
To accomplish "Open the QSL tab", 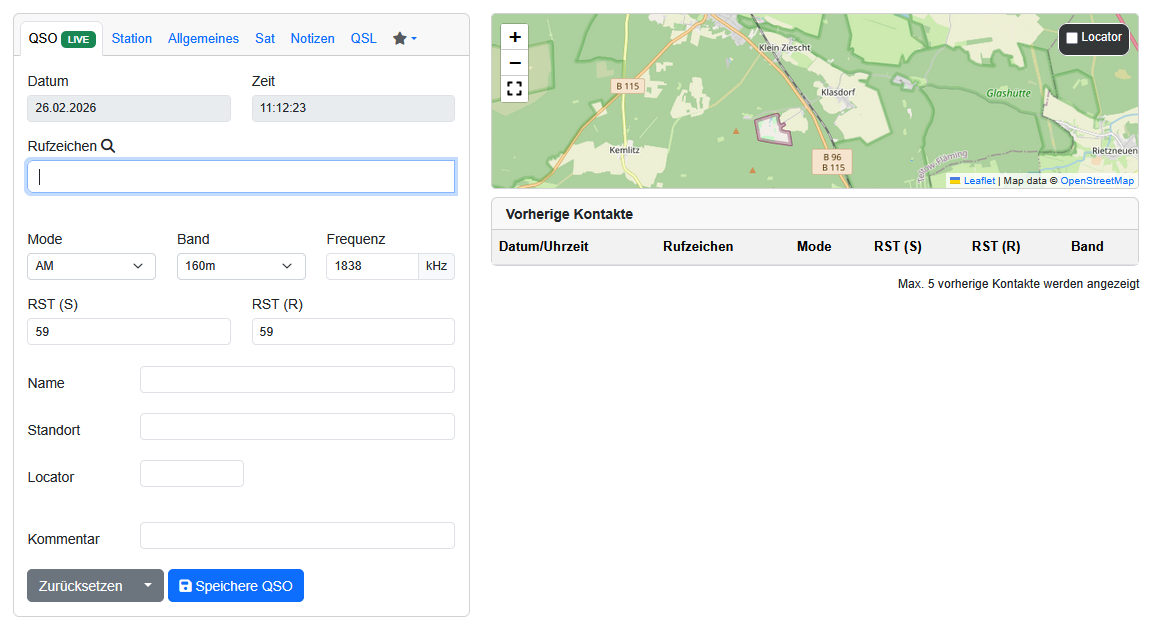I will [x=363, y=38].
